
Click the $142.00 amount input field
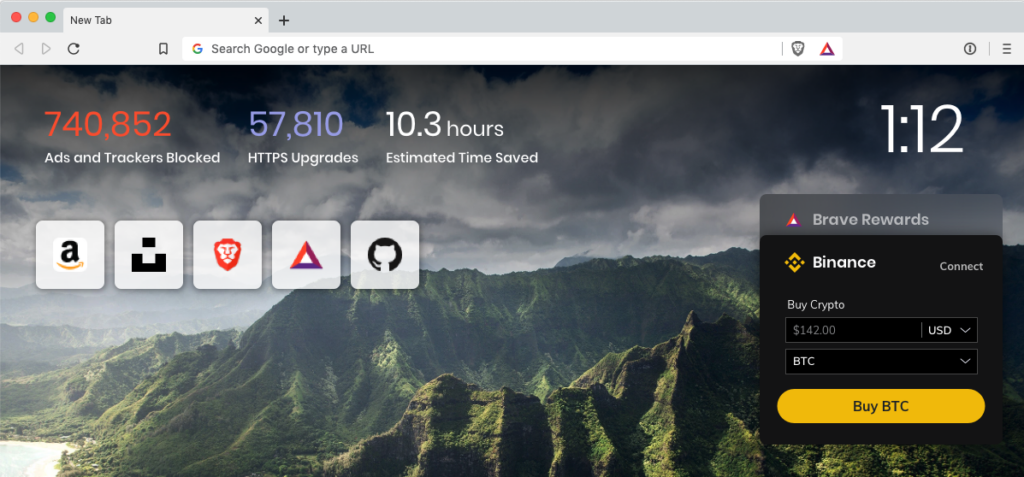point(852,330)
